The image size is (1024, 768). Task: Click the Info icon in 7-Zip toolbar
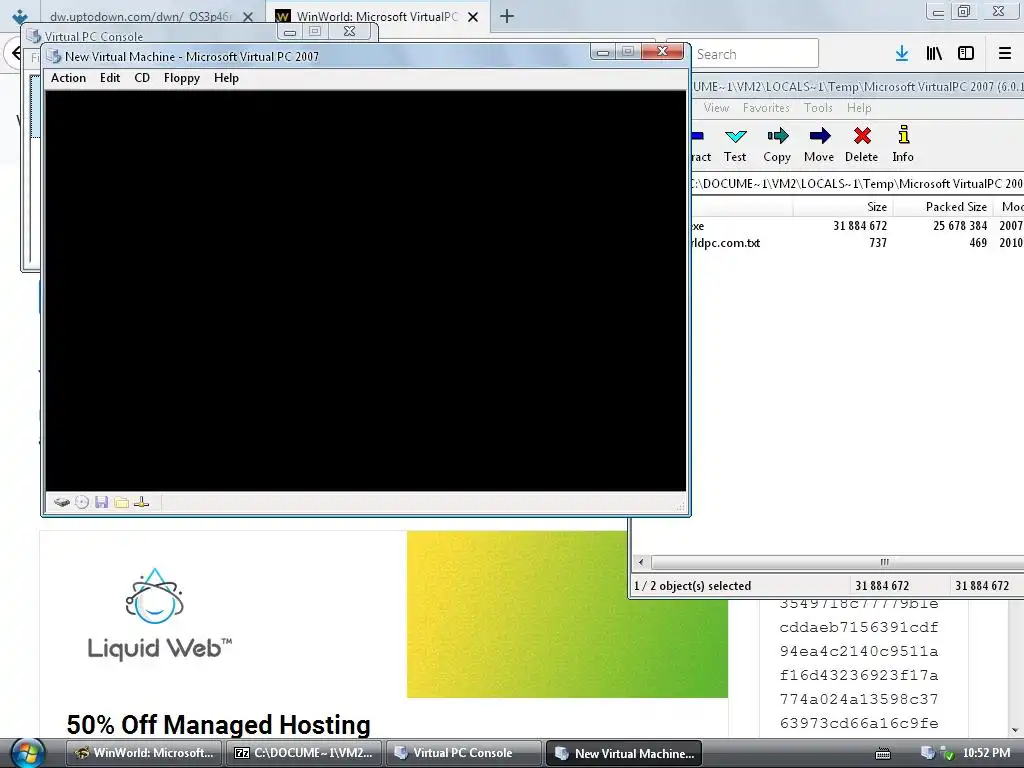[903, 144]
